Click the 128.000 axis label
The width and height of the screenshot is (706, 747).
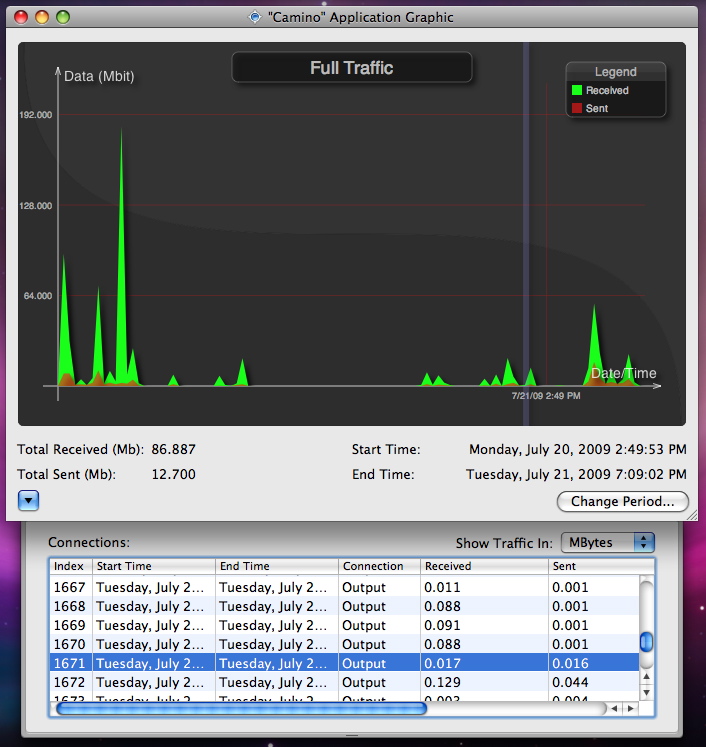point(36,206)
